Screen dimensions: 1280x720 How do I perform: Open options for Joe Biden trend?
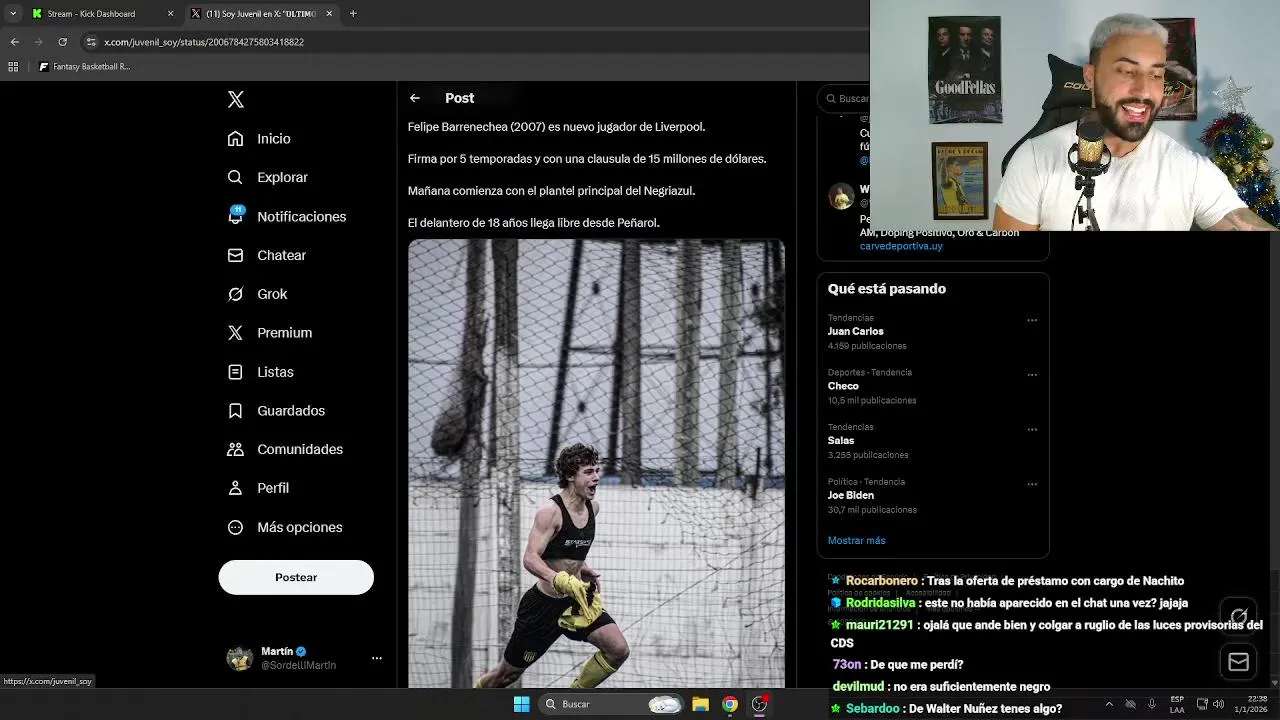click(1032, 485)
